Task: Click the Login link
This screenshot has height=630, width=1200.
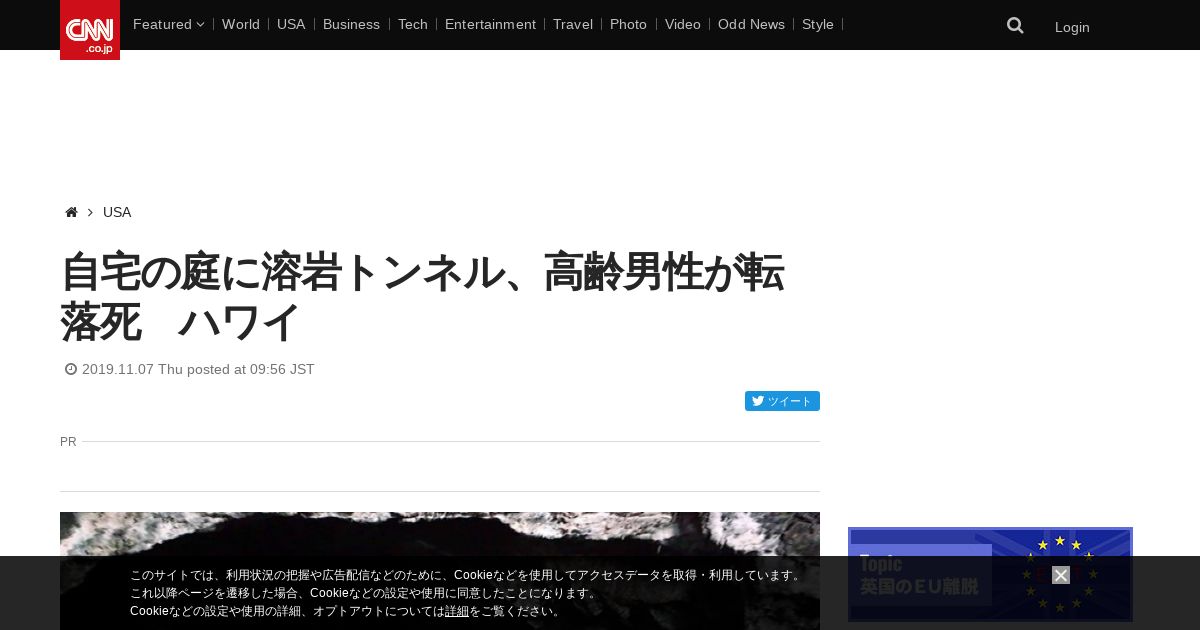Action: pos(1072,27)
